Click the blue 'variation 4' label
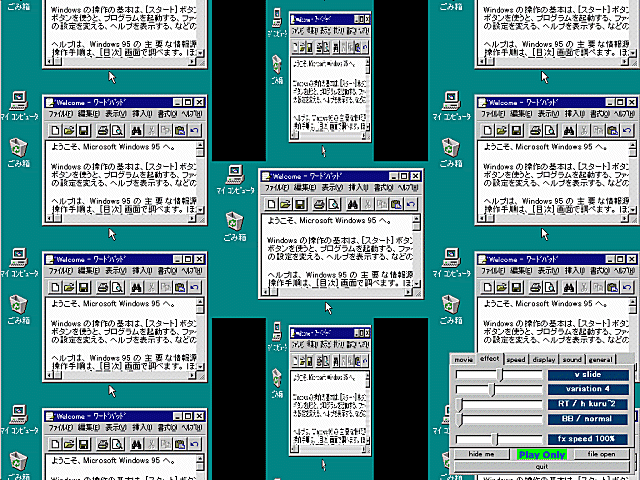Screen dimensions: 640x480 [588, 389]
